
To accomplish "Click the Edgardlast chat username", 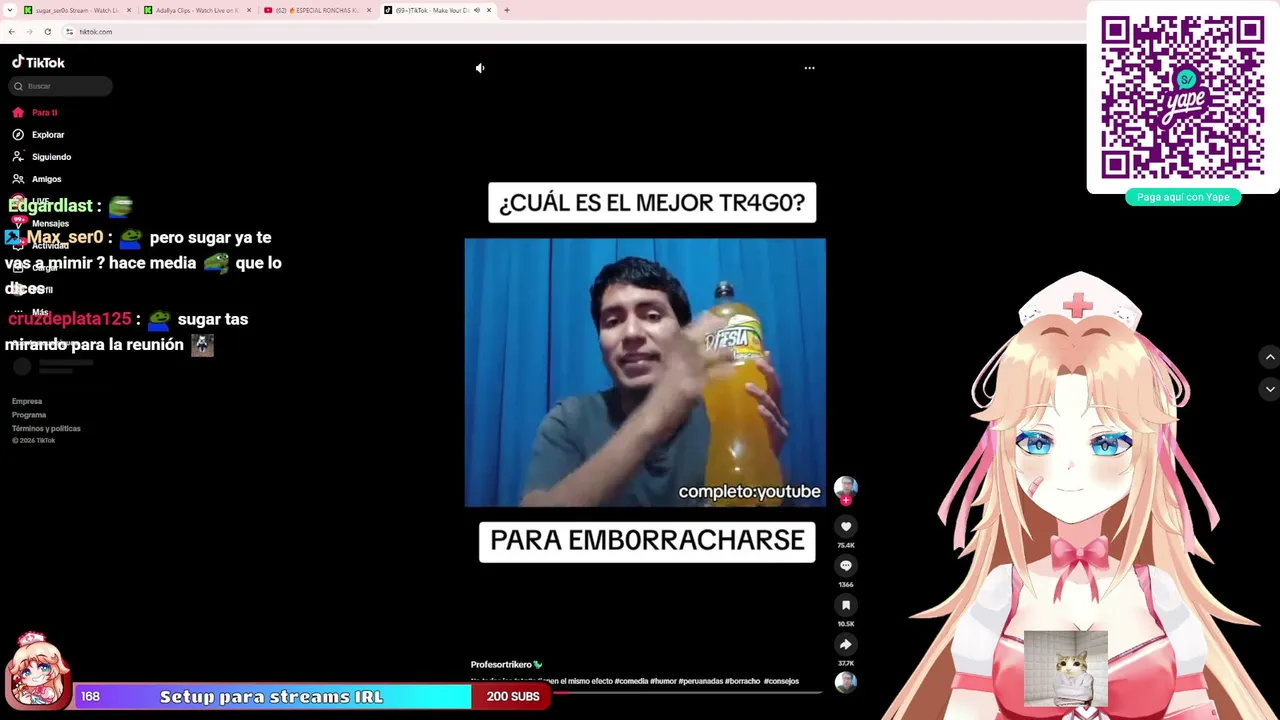I will pyautogui.click(x=49, y=206).
